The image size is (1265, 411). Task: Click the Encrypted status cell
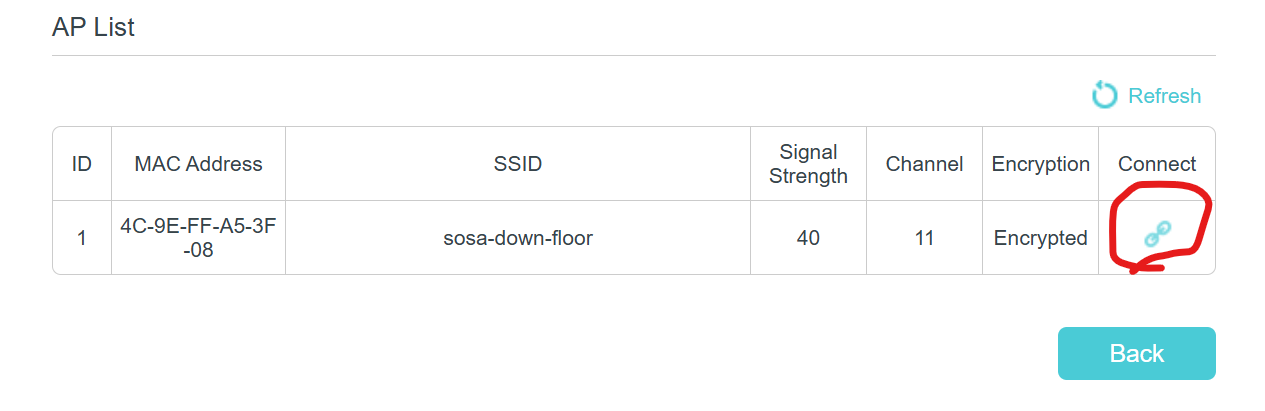(x=1040, y=238)
